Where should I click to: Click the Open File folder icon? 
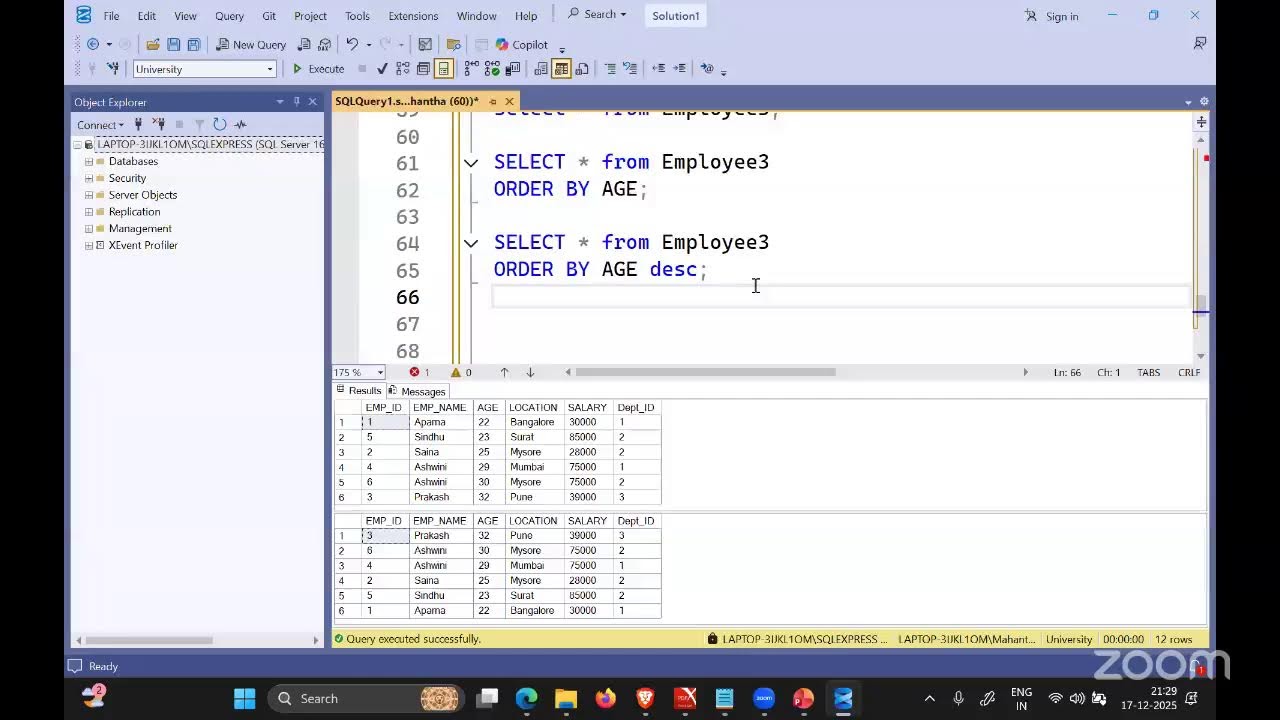[153, 44]
